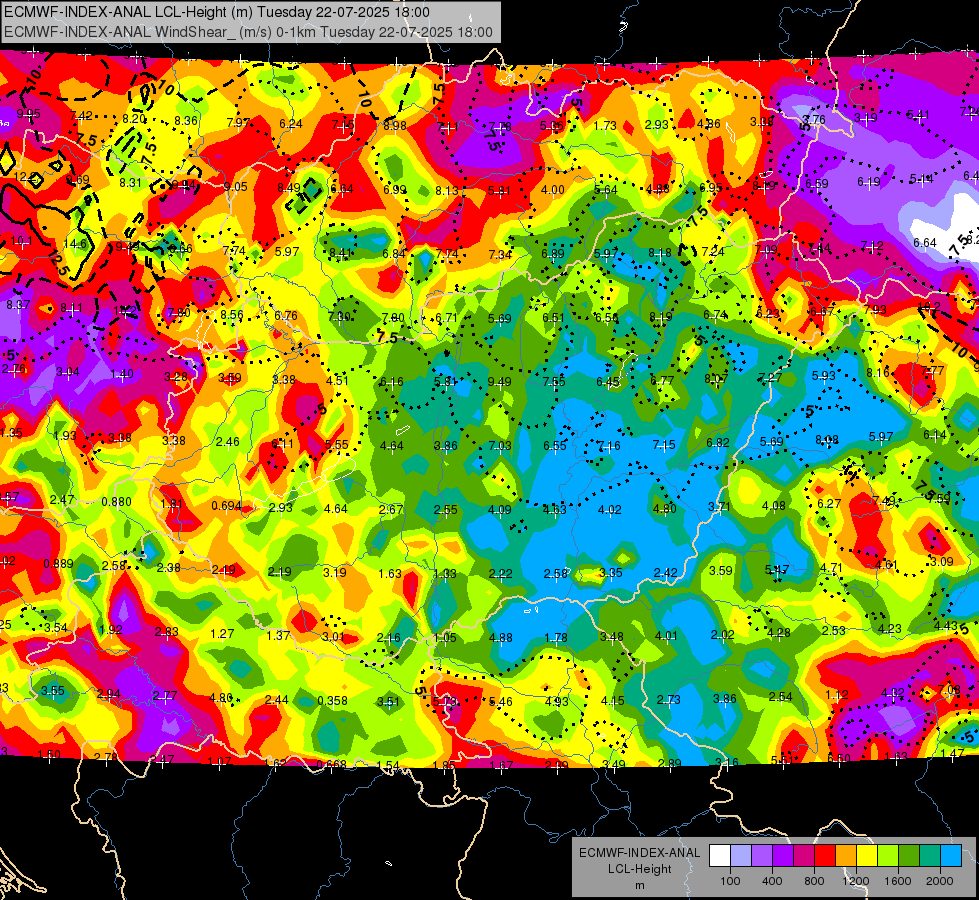The width and height of the screenshot is (979, 900).
Task: Click the shear value 1.73
Action: (x=605, y=126)
